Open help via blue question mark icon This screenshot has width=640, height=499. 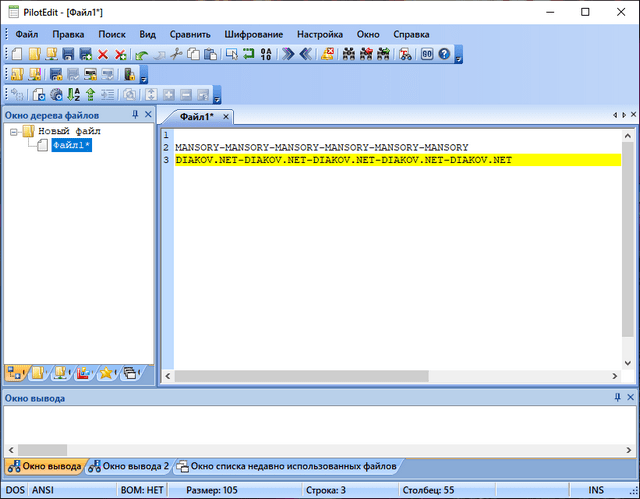point(444,54)
